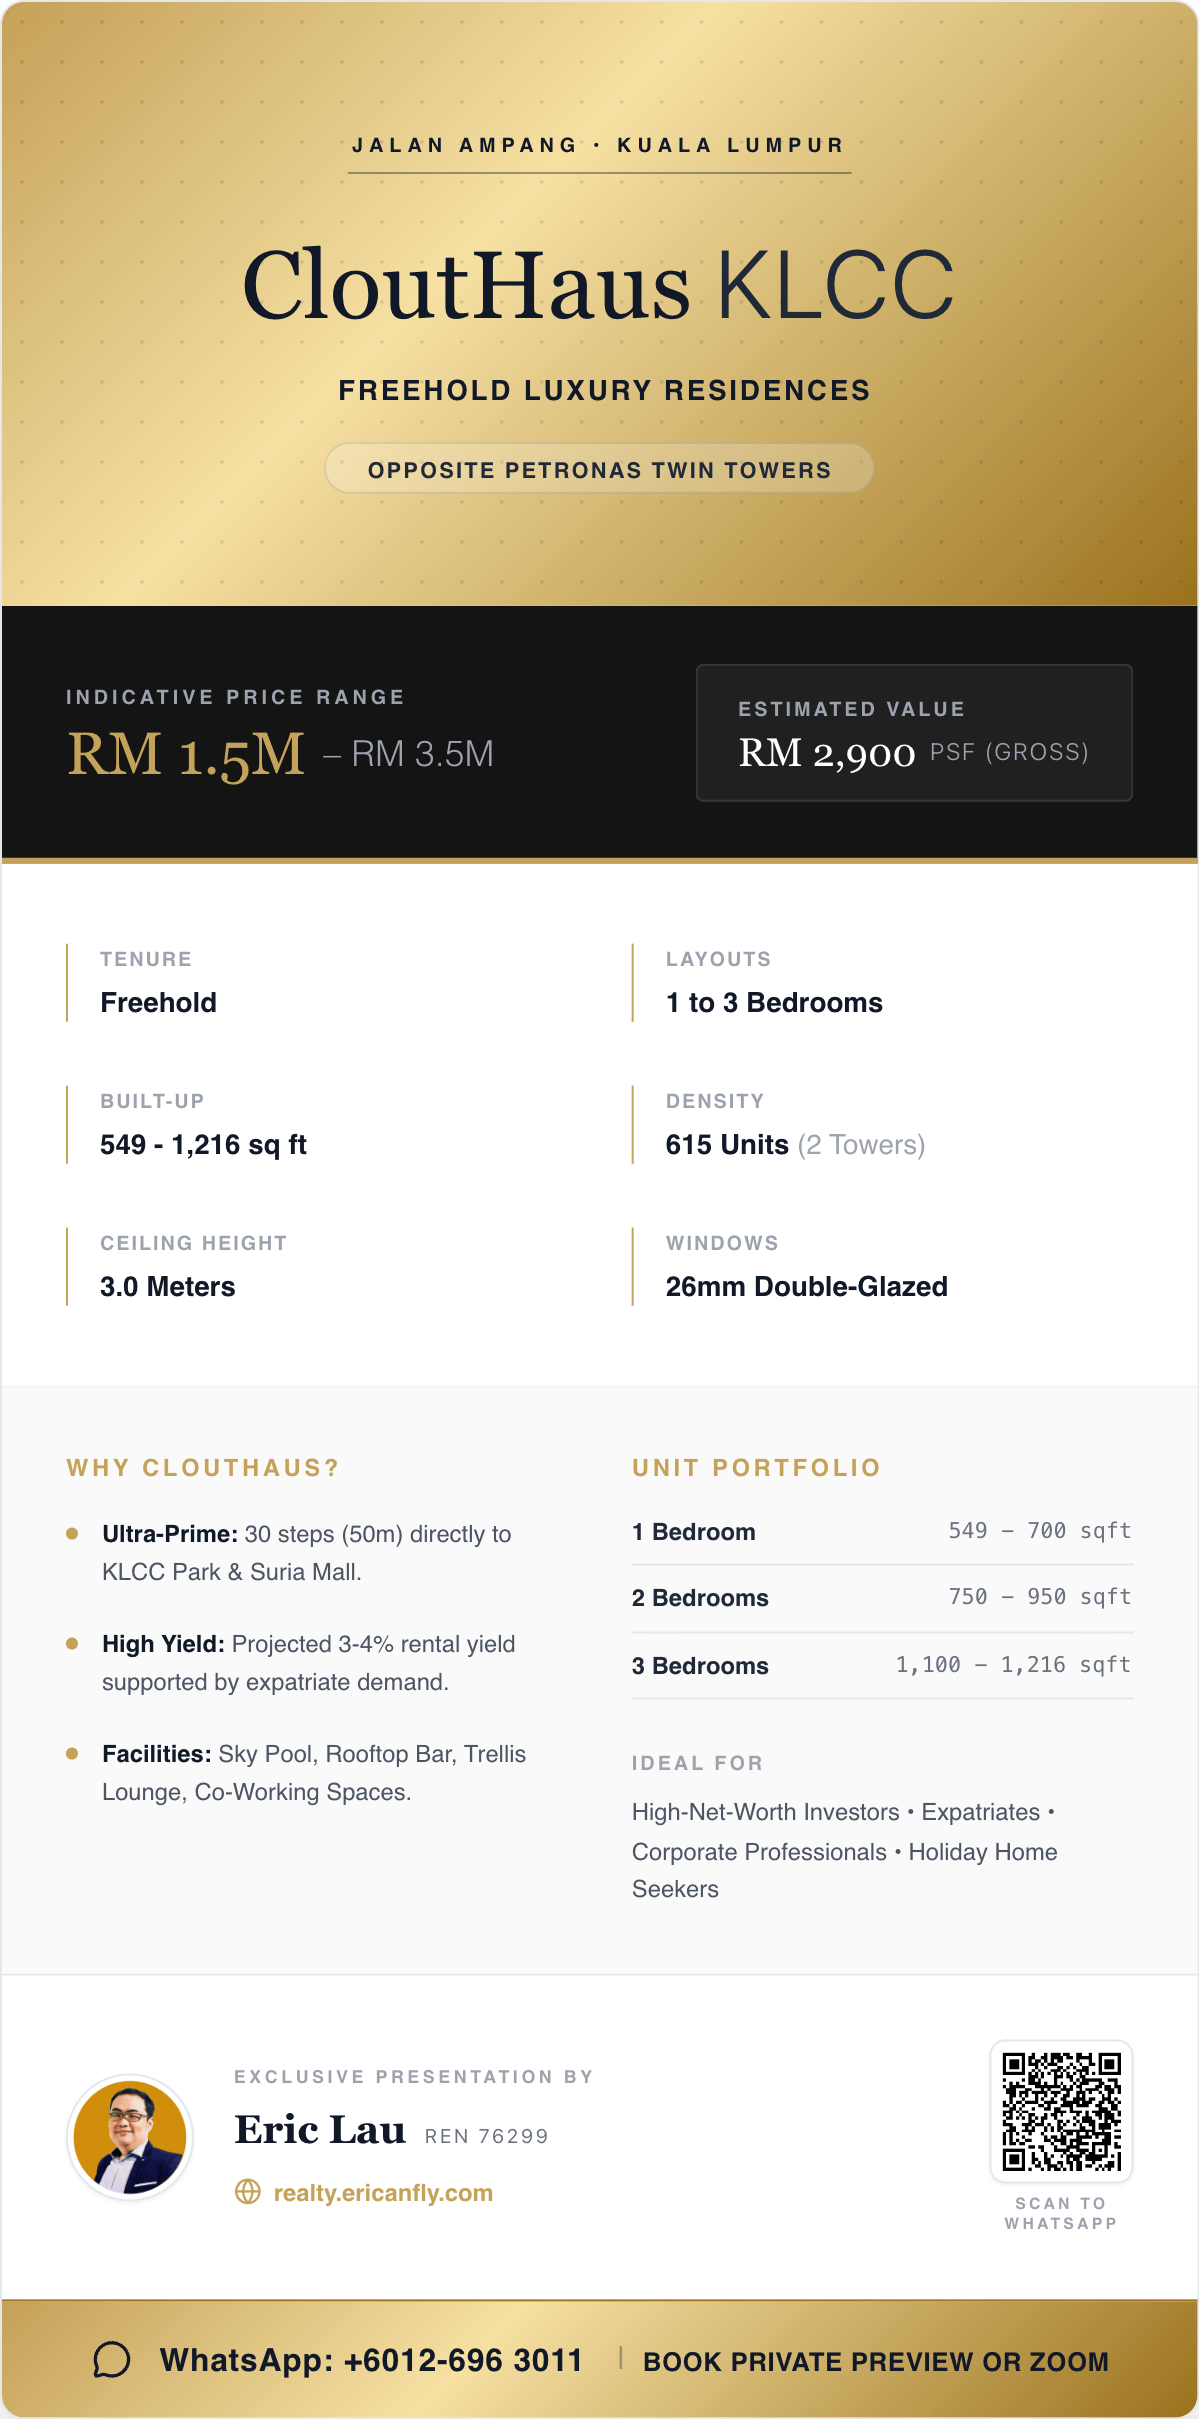Click the WhatsApp QR code

[x=1061, y=2111]
